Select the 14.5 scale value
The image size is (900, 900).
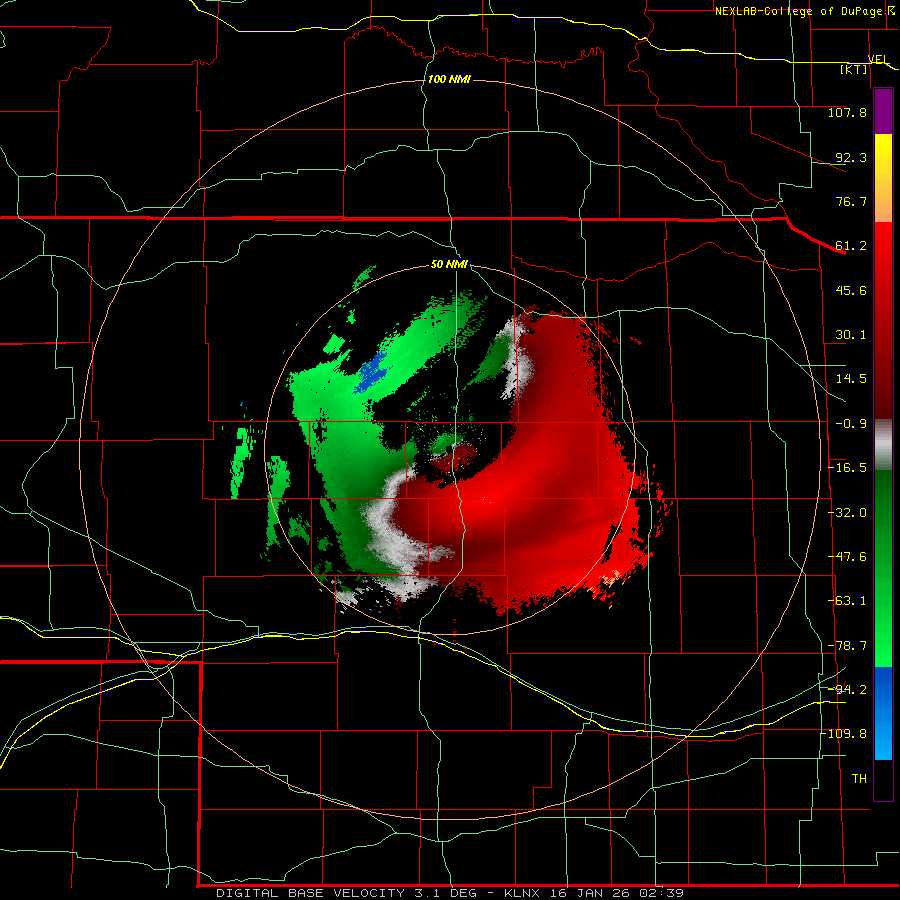[x=851, y=379]
